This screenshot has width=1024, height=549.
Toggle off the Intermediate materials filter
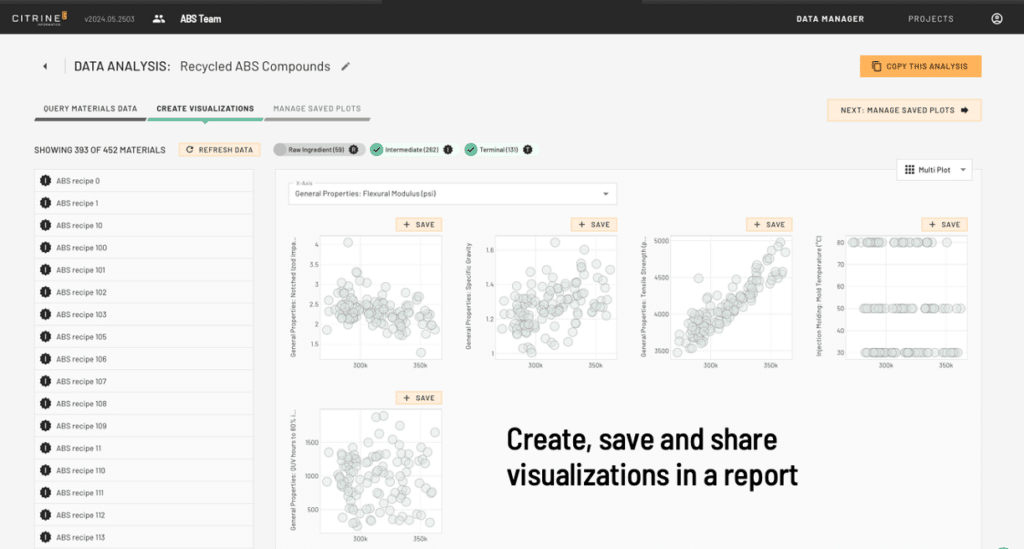click(377, 150)
